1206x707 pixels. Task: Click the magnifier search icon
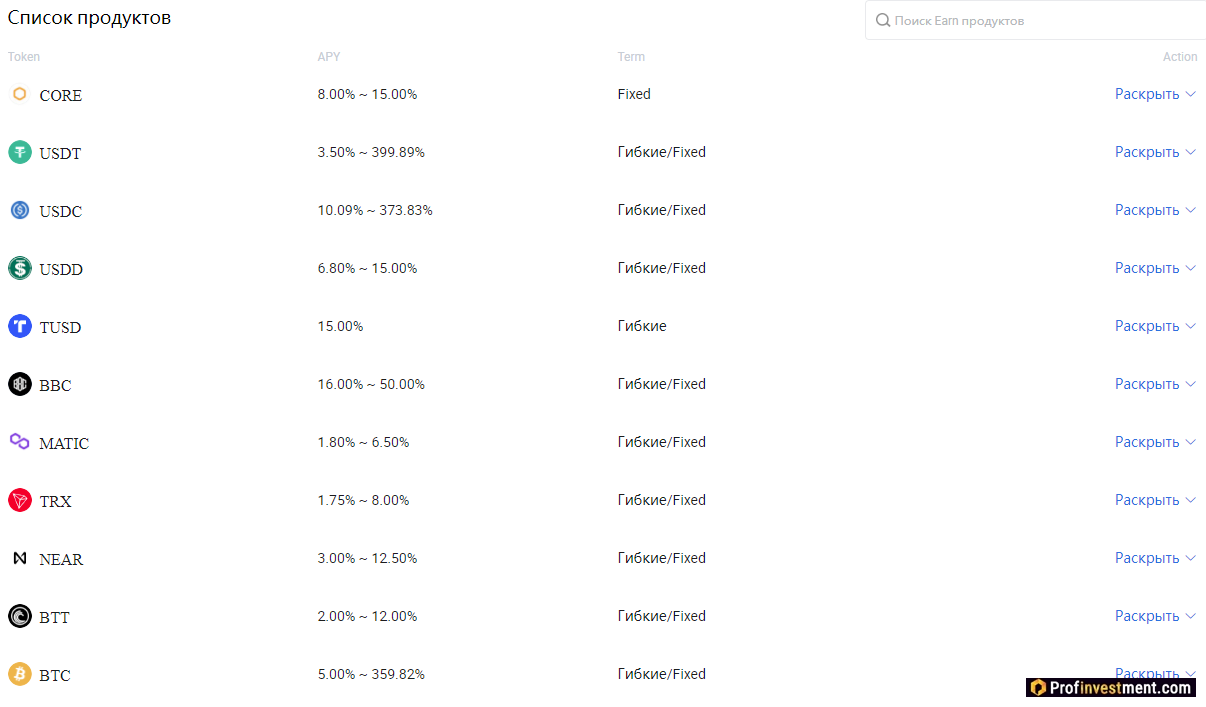coord(883,20)
